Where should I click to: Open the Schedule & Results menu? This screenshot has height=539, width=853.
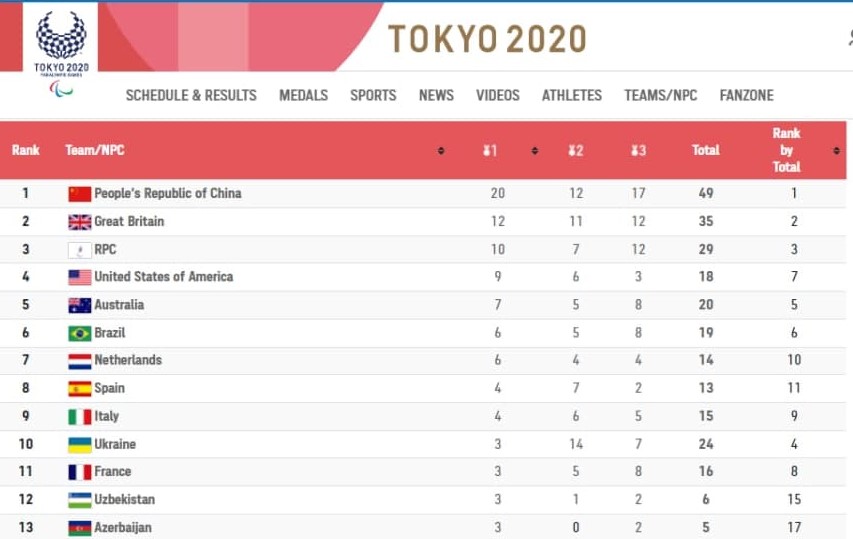(x=191, y=96)
